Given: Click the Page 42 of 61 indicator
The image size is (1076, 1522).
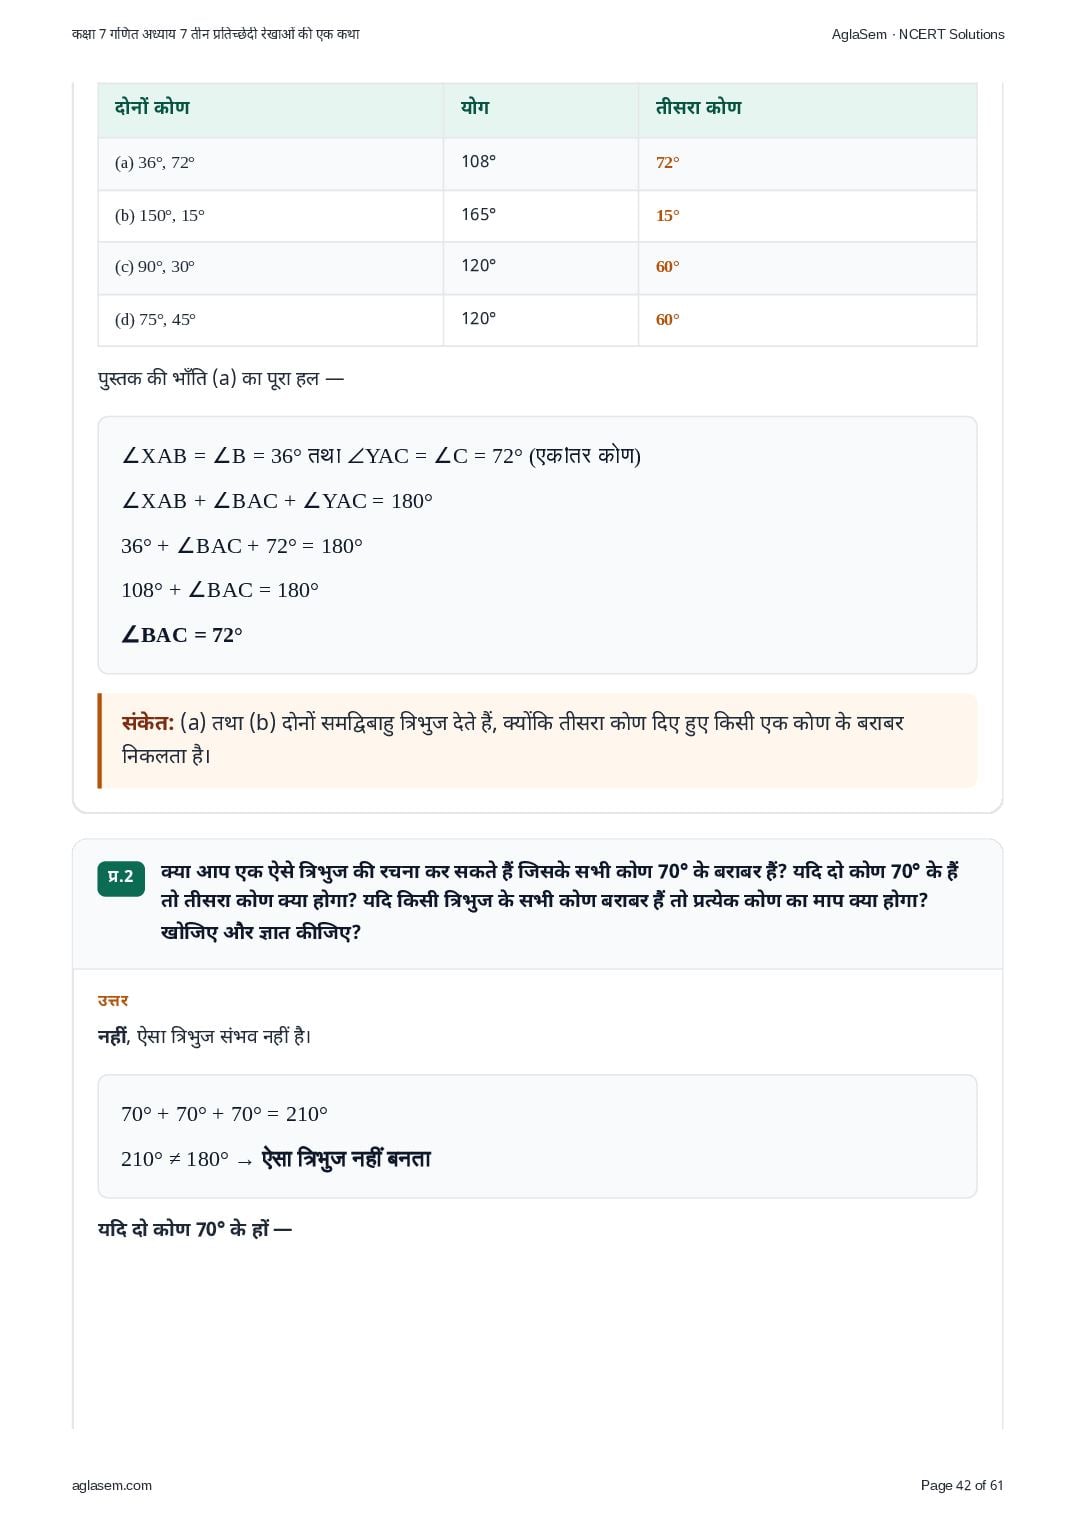Looking at the screenshot, I should coord(962,1485).
